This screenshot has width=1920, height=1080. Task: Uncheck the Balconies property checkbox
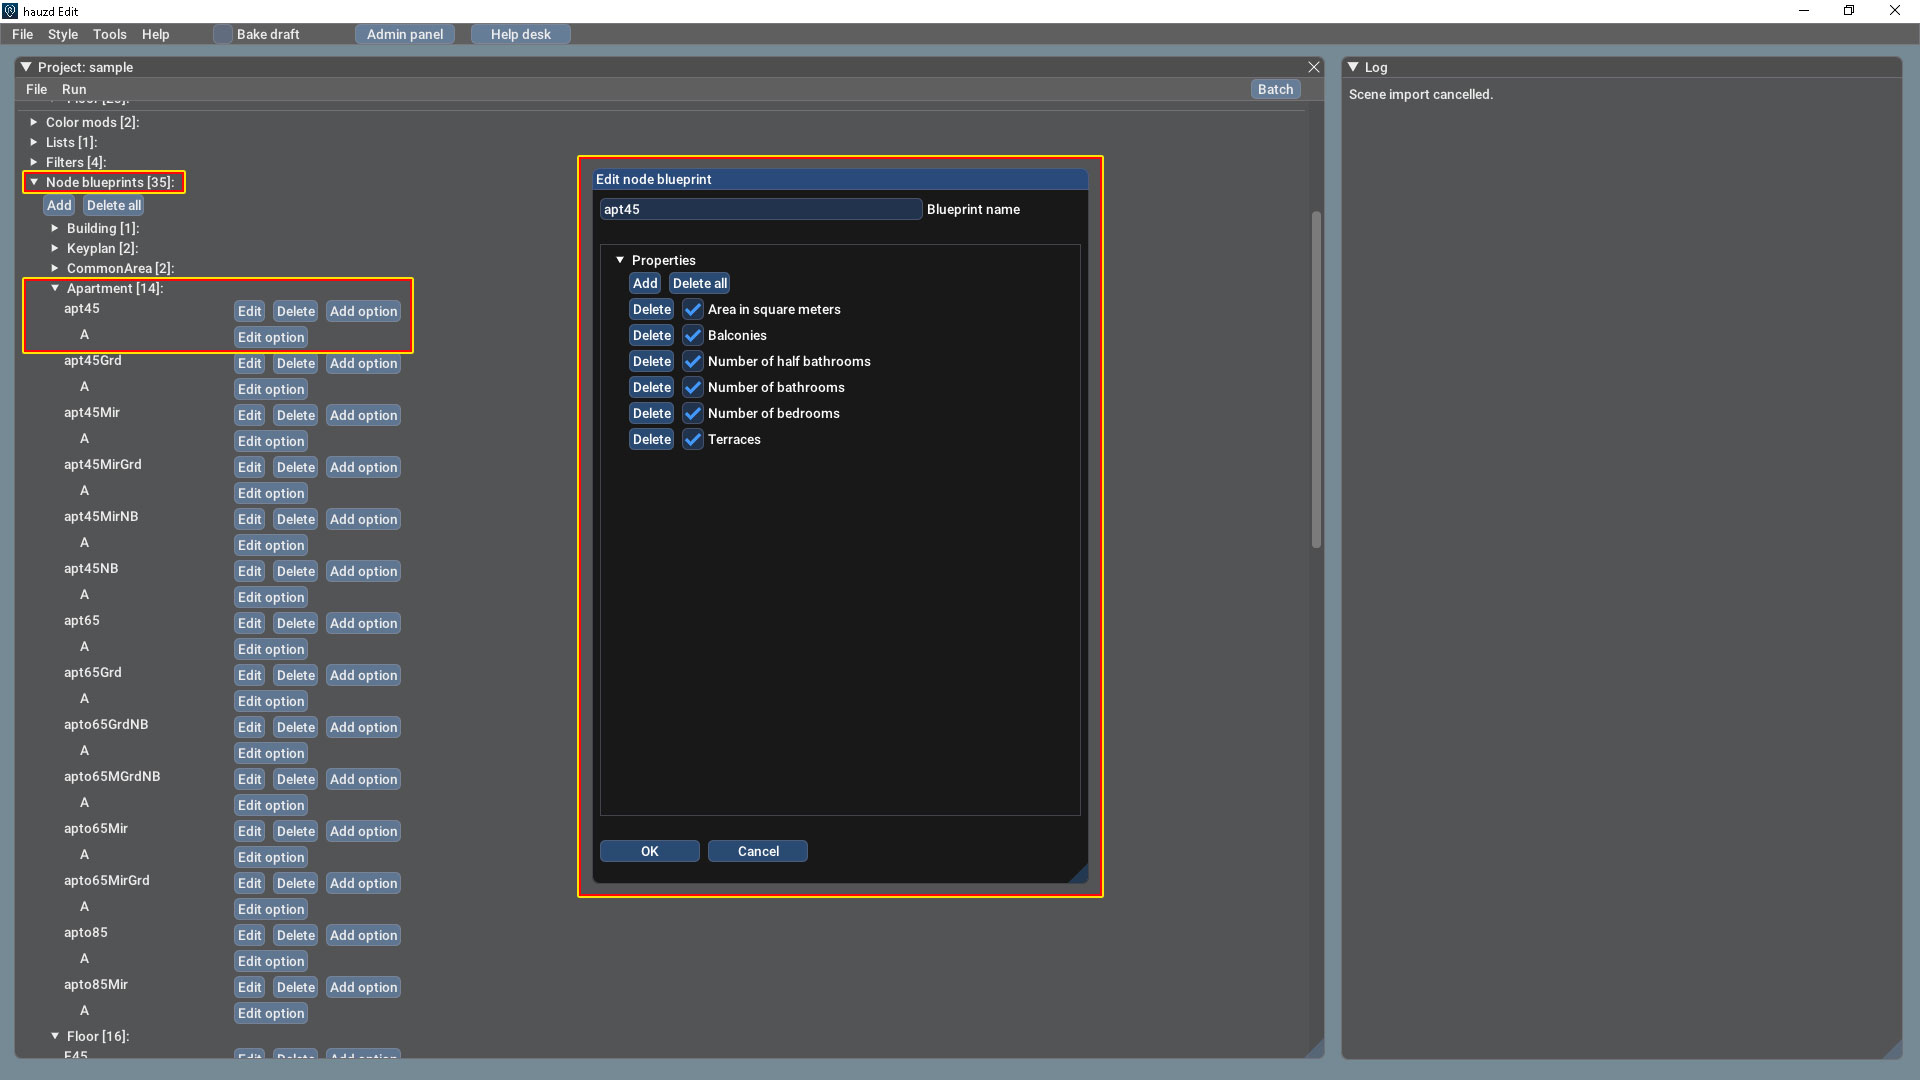coord(692,335)
